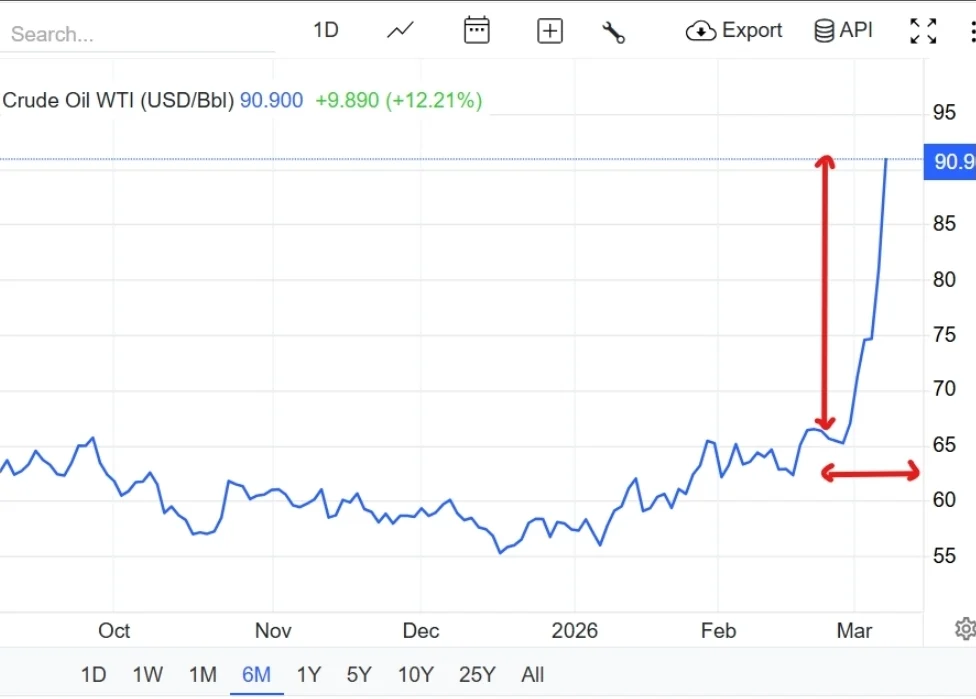Open the wrench chart tools icon
976x699 pixels.
click(613, 32)
